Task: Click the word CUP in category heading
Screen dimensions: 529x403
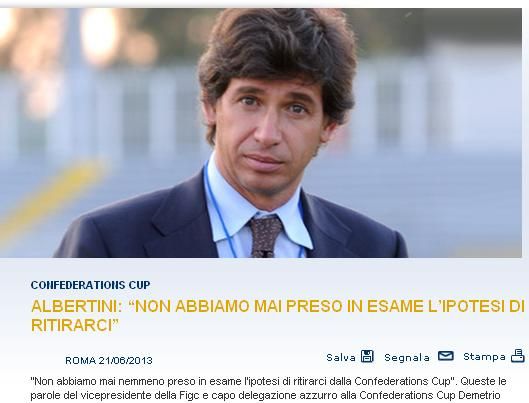Action: tap(139, 285)
